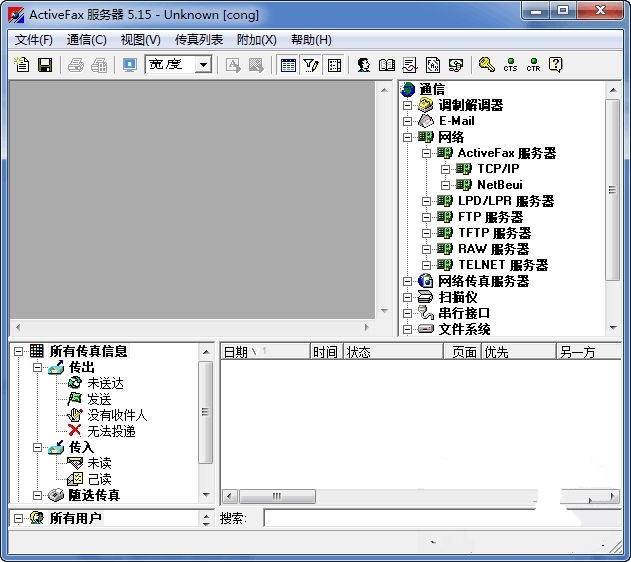
Task: Click the 网络传真服务器 globe icon
Action: click(425, 281)
